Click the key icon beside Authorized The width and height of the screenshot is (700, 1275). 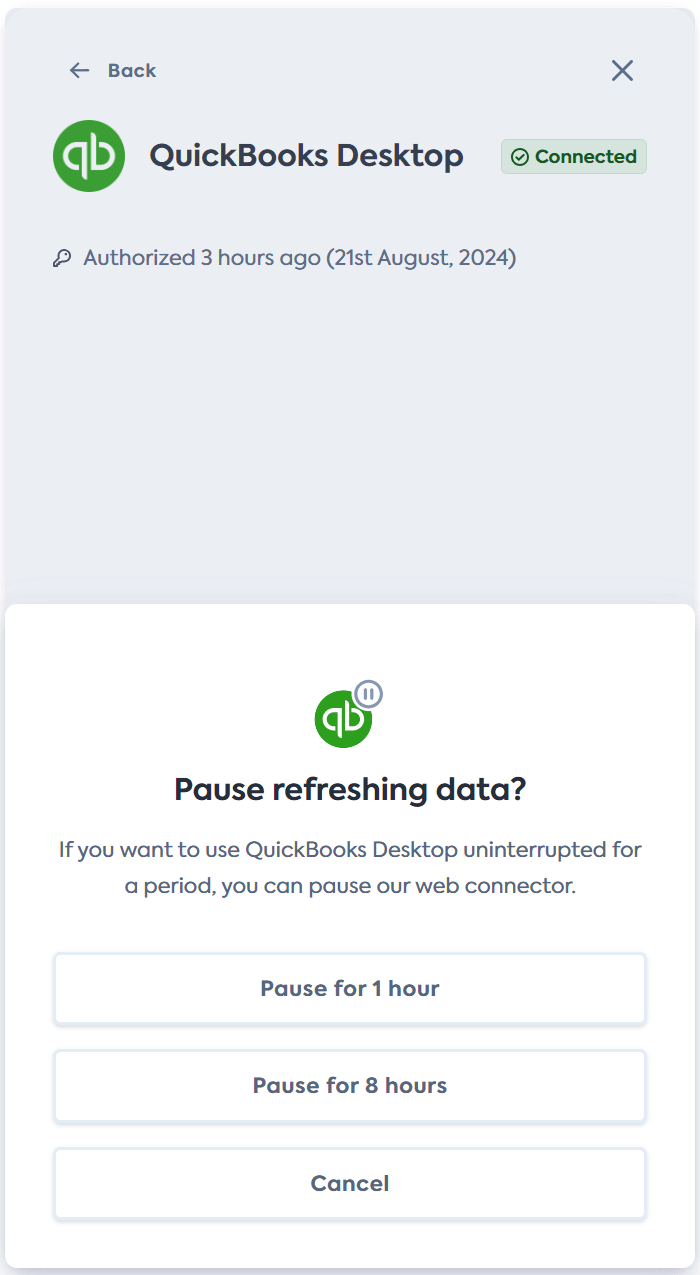(x=62, y=259)
